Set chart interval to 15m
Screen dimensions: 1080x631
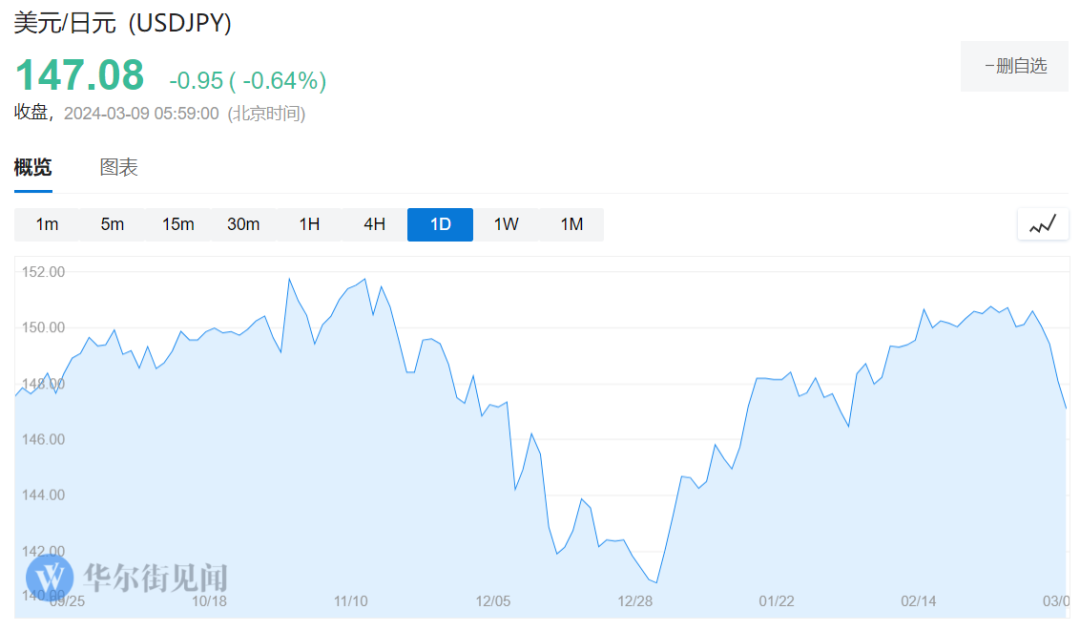(178, 225)
